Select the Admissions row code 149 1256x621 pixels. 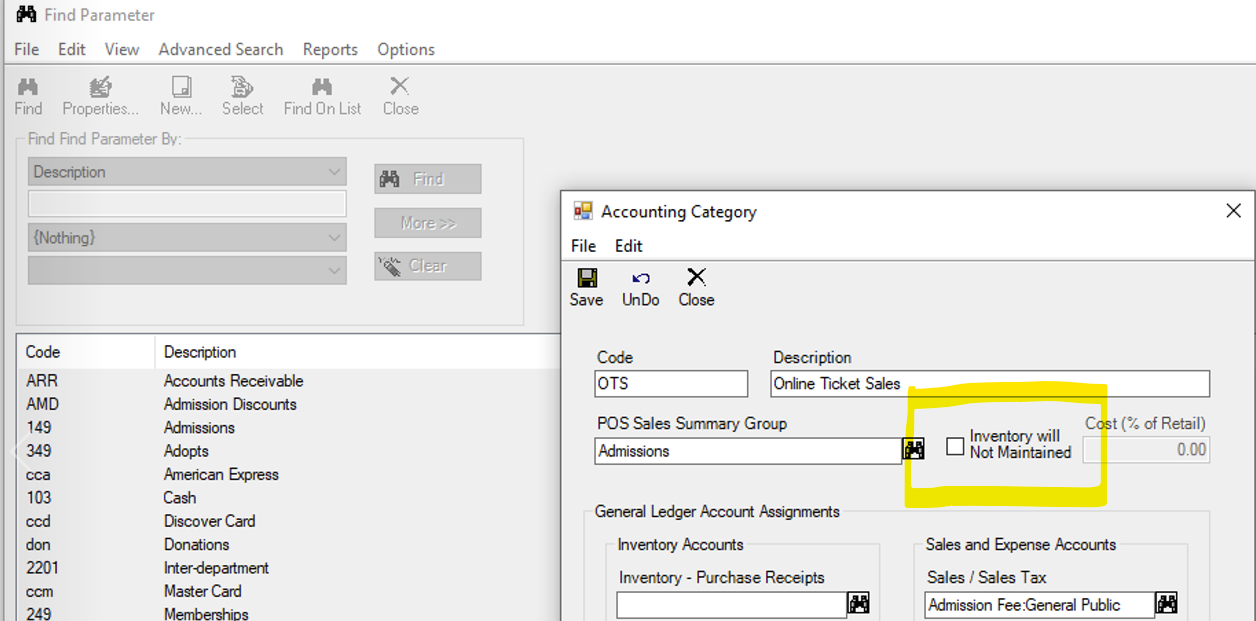289,427
